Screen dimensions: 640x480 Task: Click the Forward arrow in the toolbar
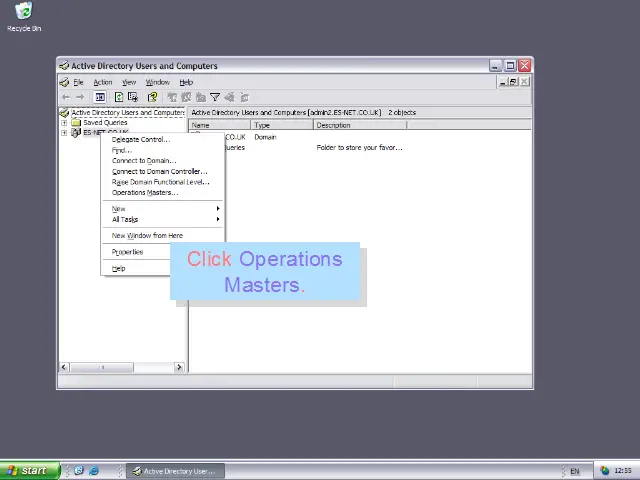pos(80,97)
